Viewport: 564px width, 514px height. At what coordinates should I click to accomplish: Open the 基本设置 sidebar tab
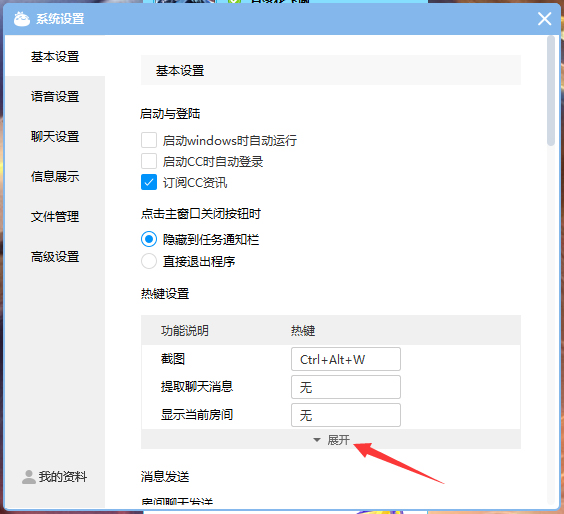55,56
